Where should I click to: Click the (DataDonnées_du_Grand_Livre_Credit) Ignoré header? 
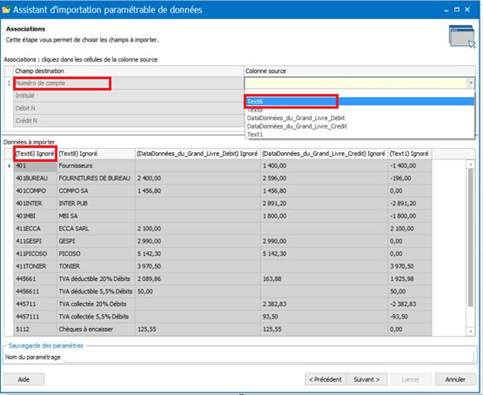[324, 154]
